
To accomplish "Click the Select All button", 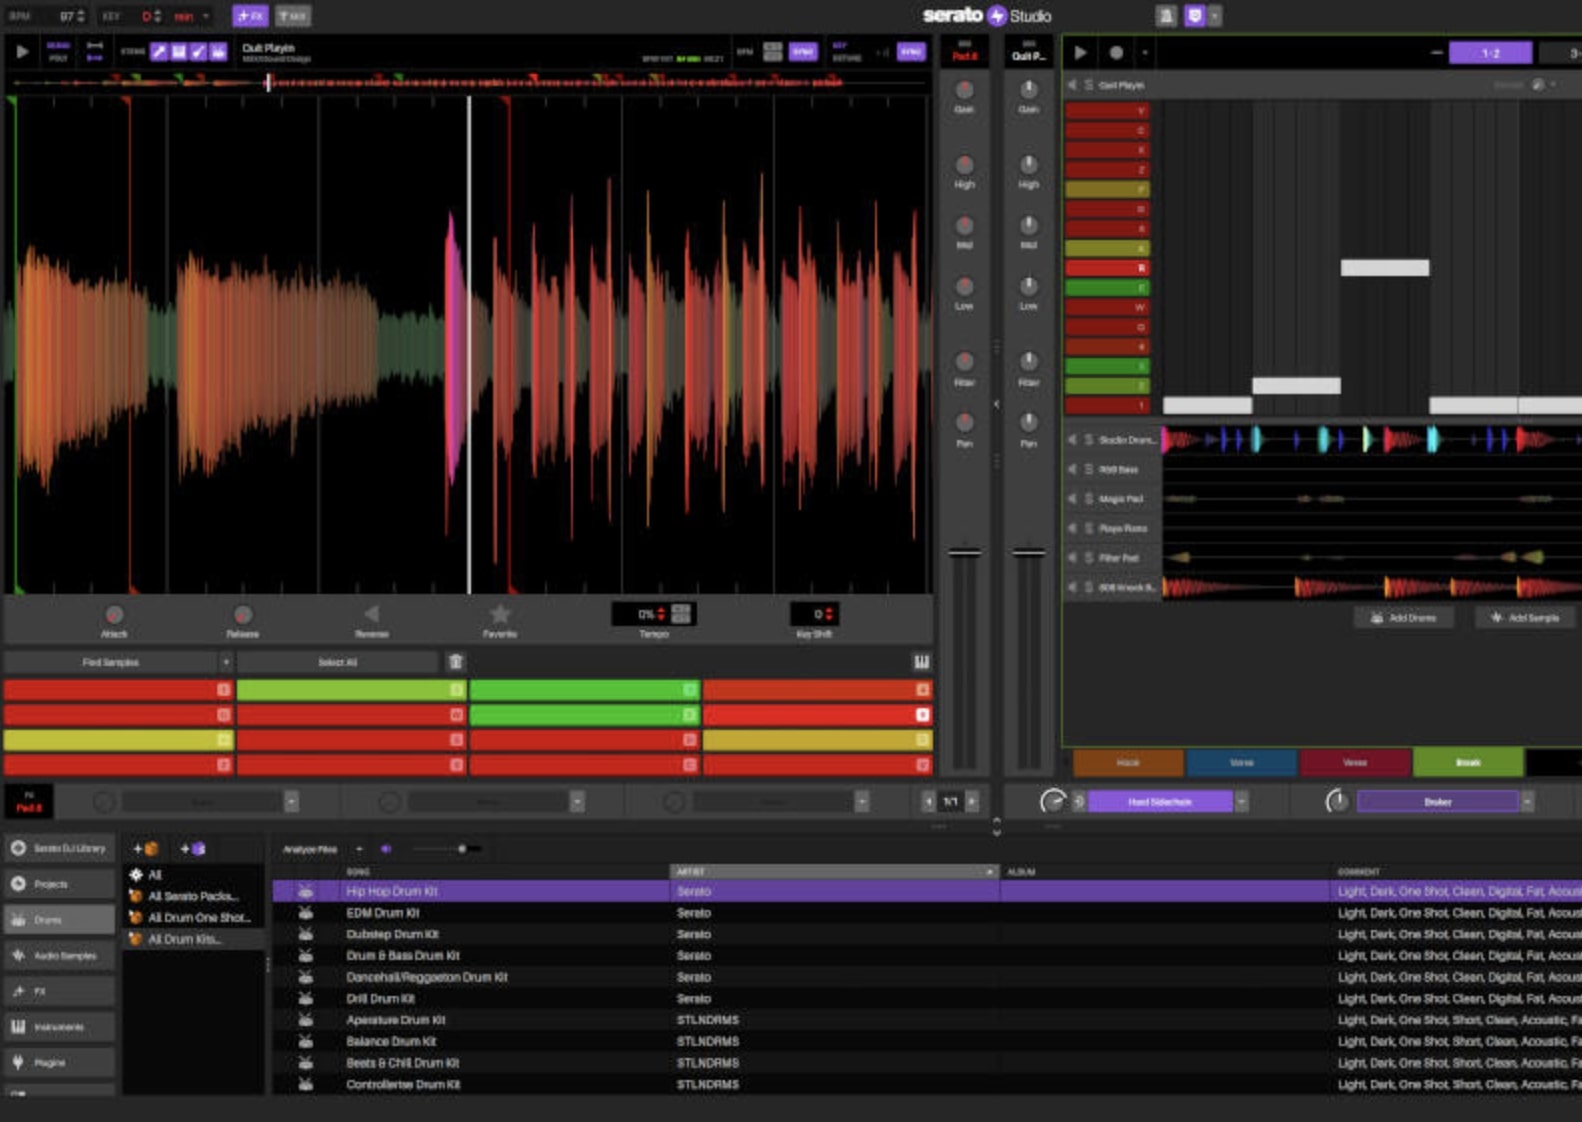I will click(338, 662).
